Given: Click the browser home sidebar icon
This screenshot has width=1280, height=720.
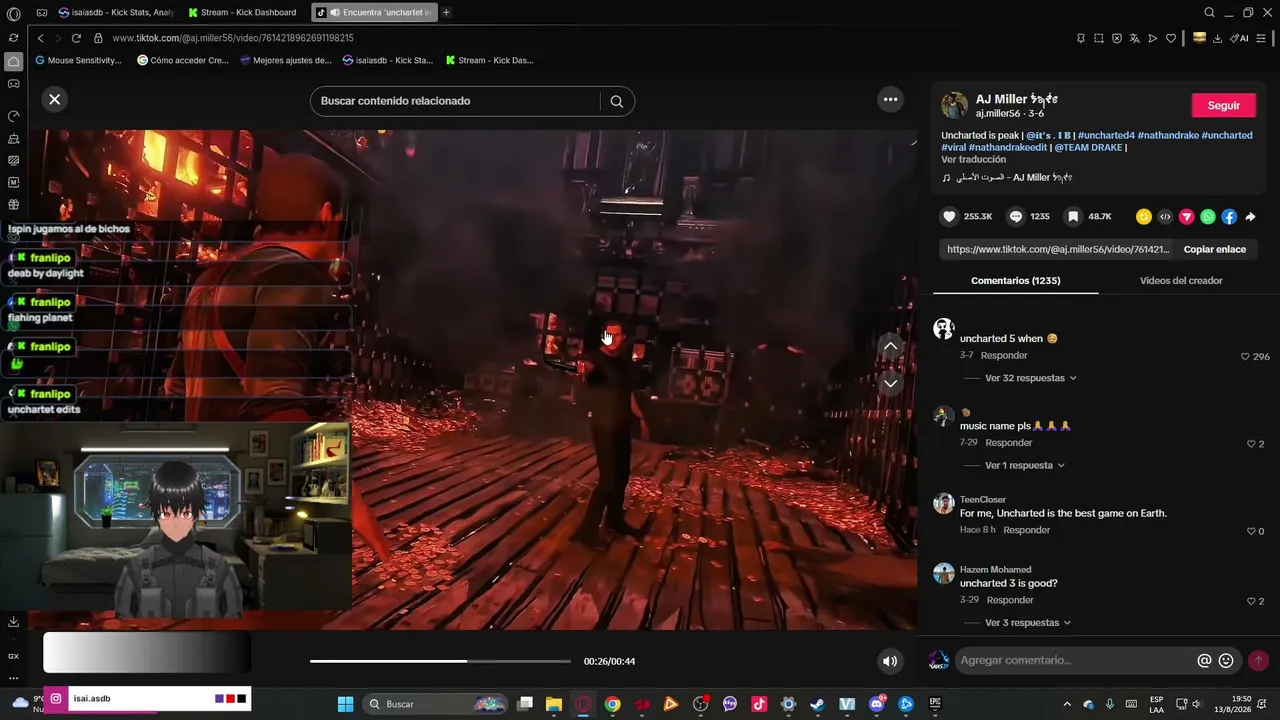Looking at the screenshot, I should coord(13,61).
